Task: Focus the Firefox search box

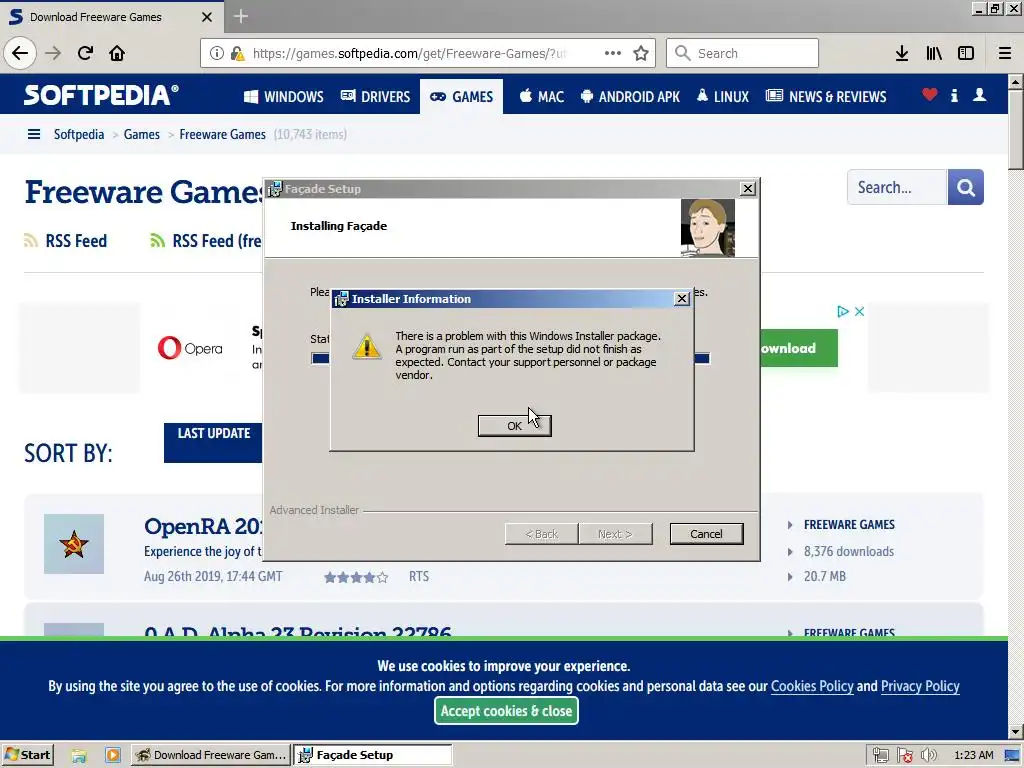Action: 742,53
